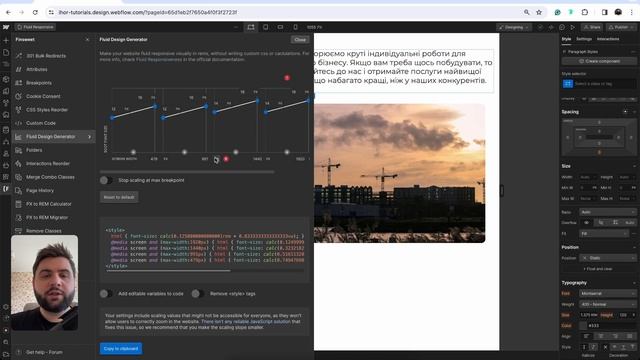This screenshot has width=640, height=360.
Task: Open the Add elements panel (plus icon)
Action: [6, 40]
